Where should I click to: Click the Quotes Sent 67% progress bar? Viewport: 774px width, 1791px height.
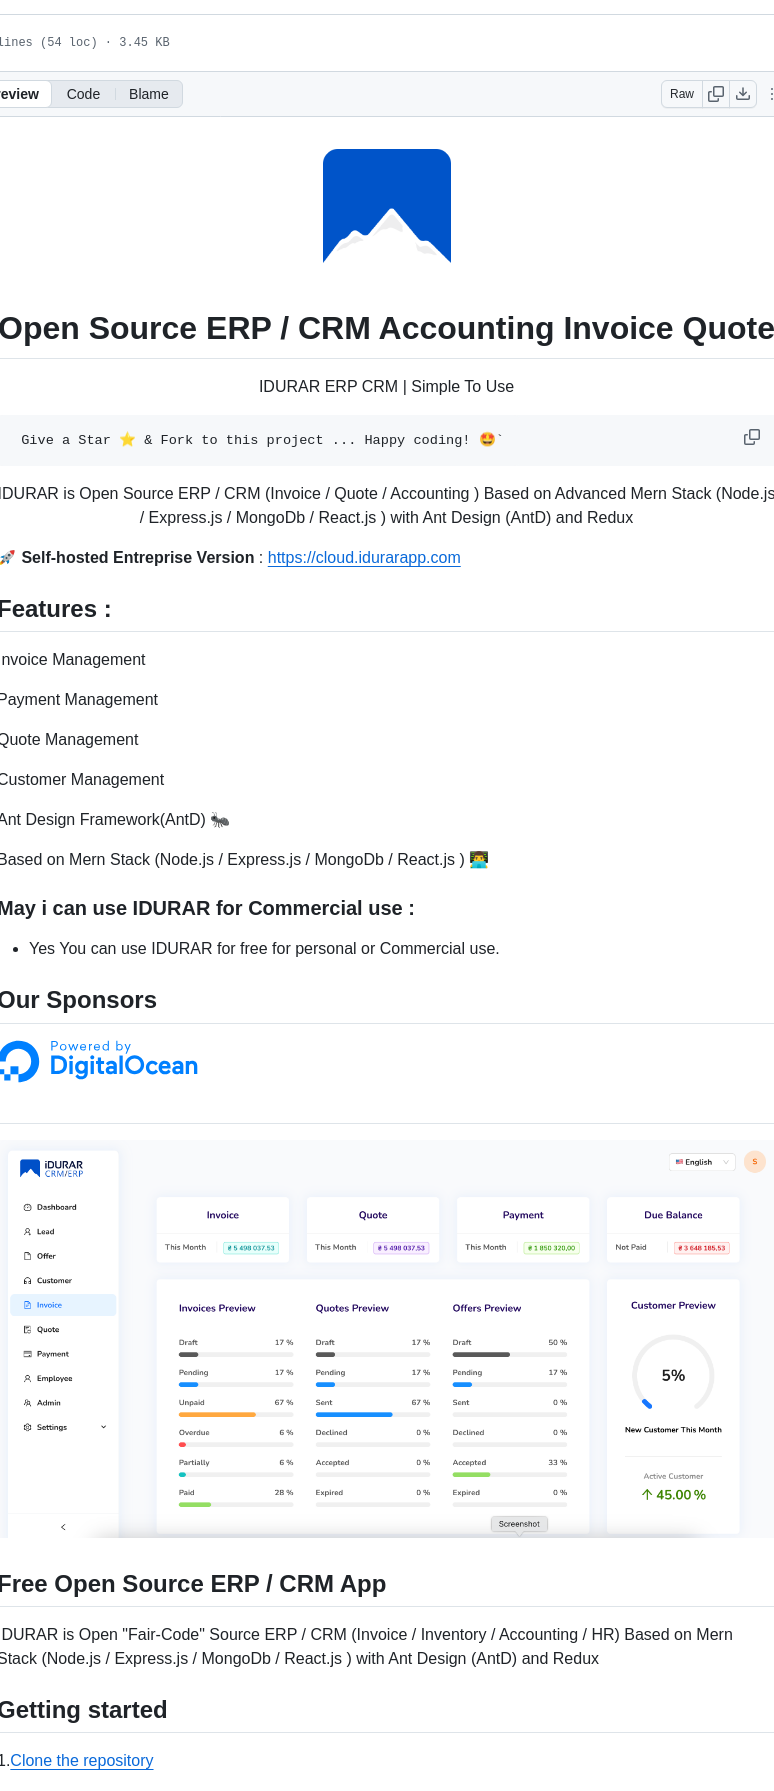coord(373,1415)
